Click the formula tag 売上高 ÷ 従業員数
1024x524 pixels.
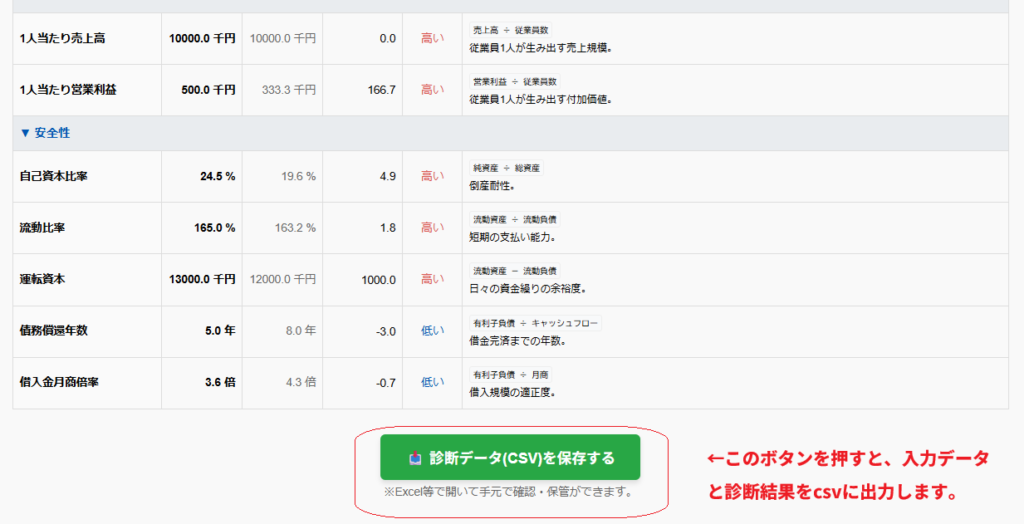[x=511, y=30]
